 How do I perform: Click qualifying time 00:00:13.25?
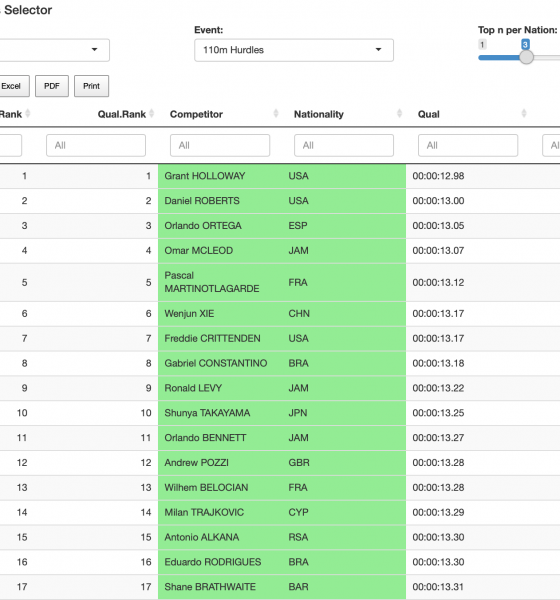click(x=438, y=413)
